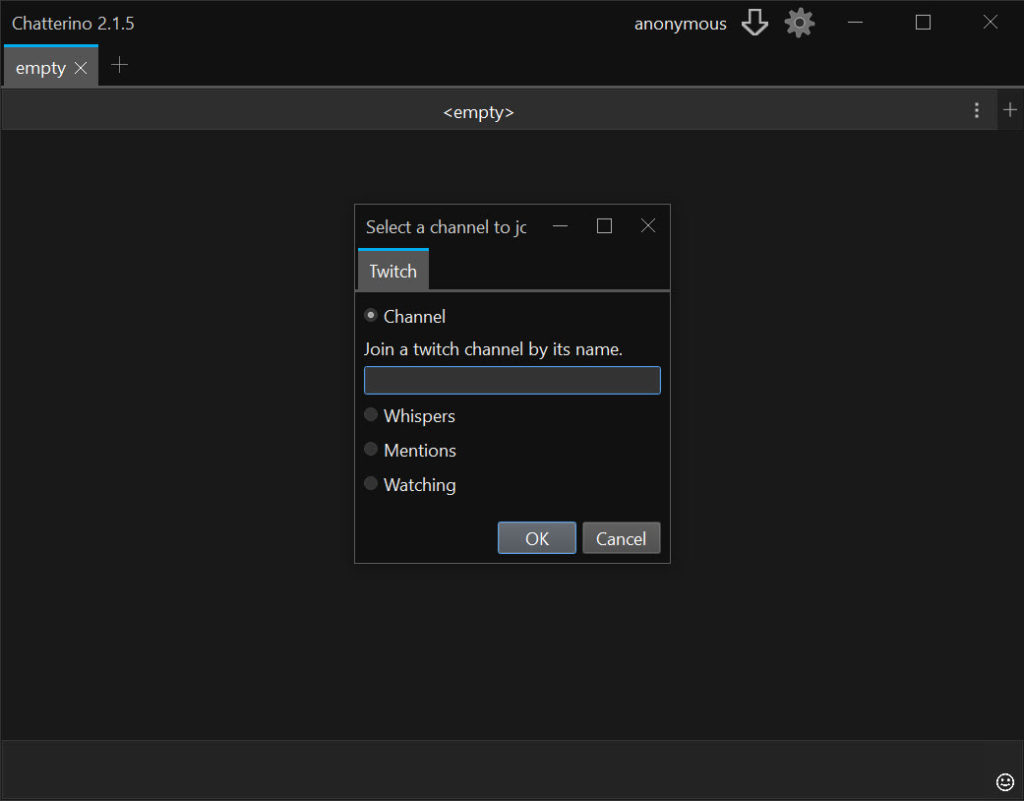Click Cancel in the channel dialog
Image resolution: width=1024 pixels, height=801 pixels.
621,538
